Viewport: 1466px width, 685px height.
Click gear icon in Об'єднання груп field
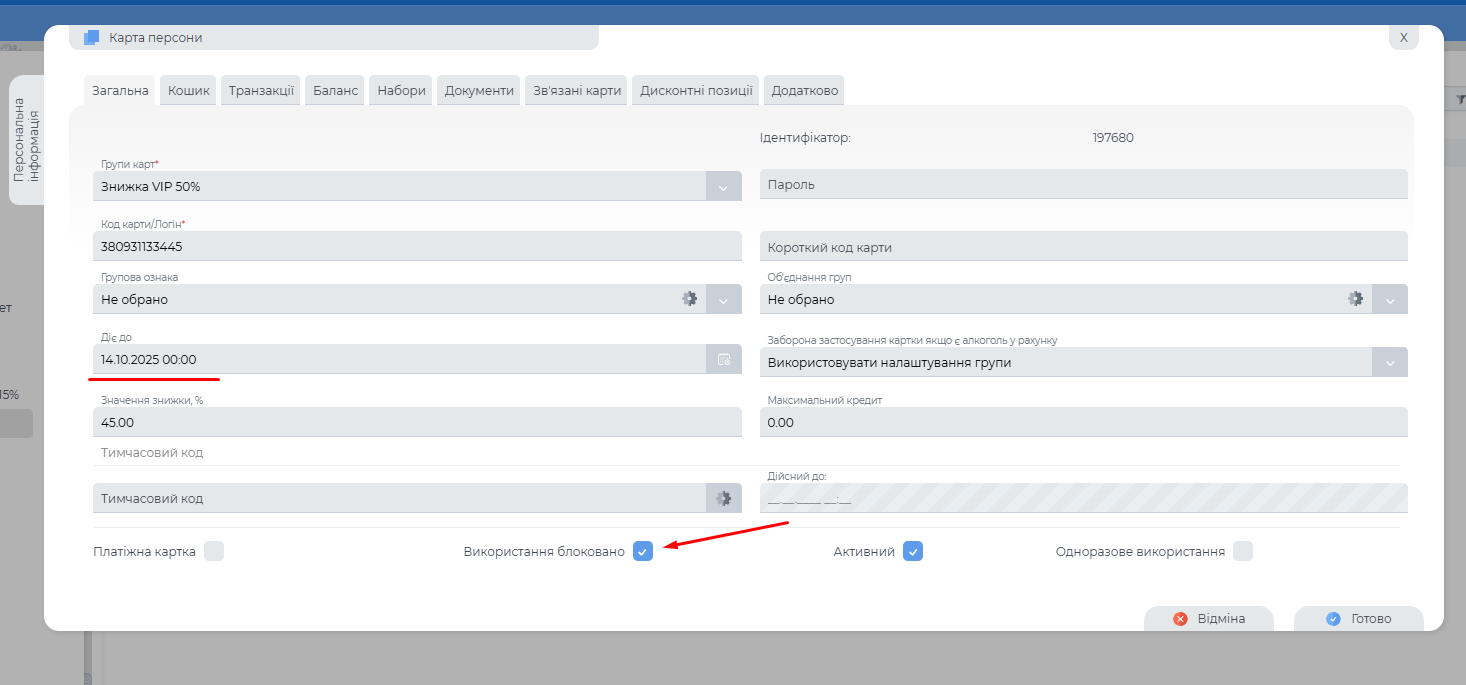[1355, 299]
